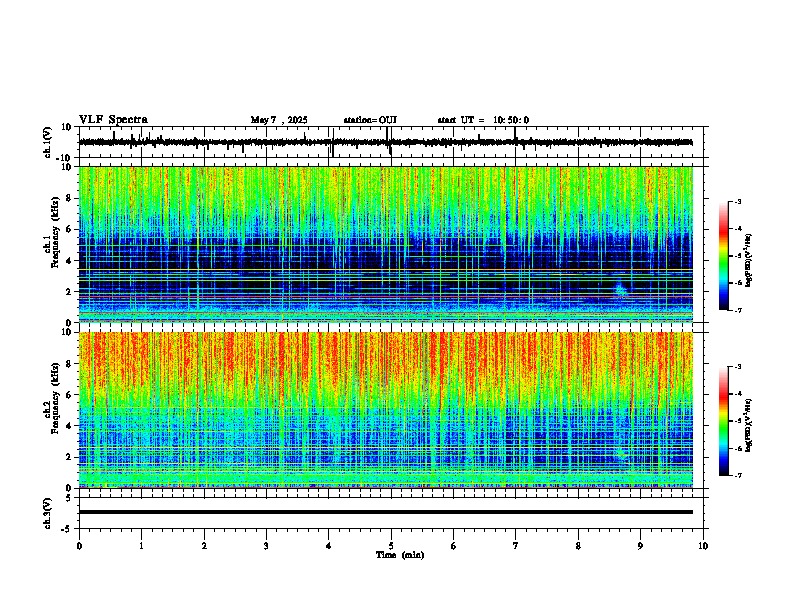
Task: Click the 'Time (min)' axis label
Action: tap(400, 555)
